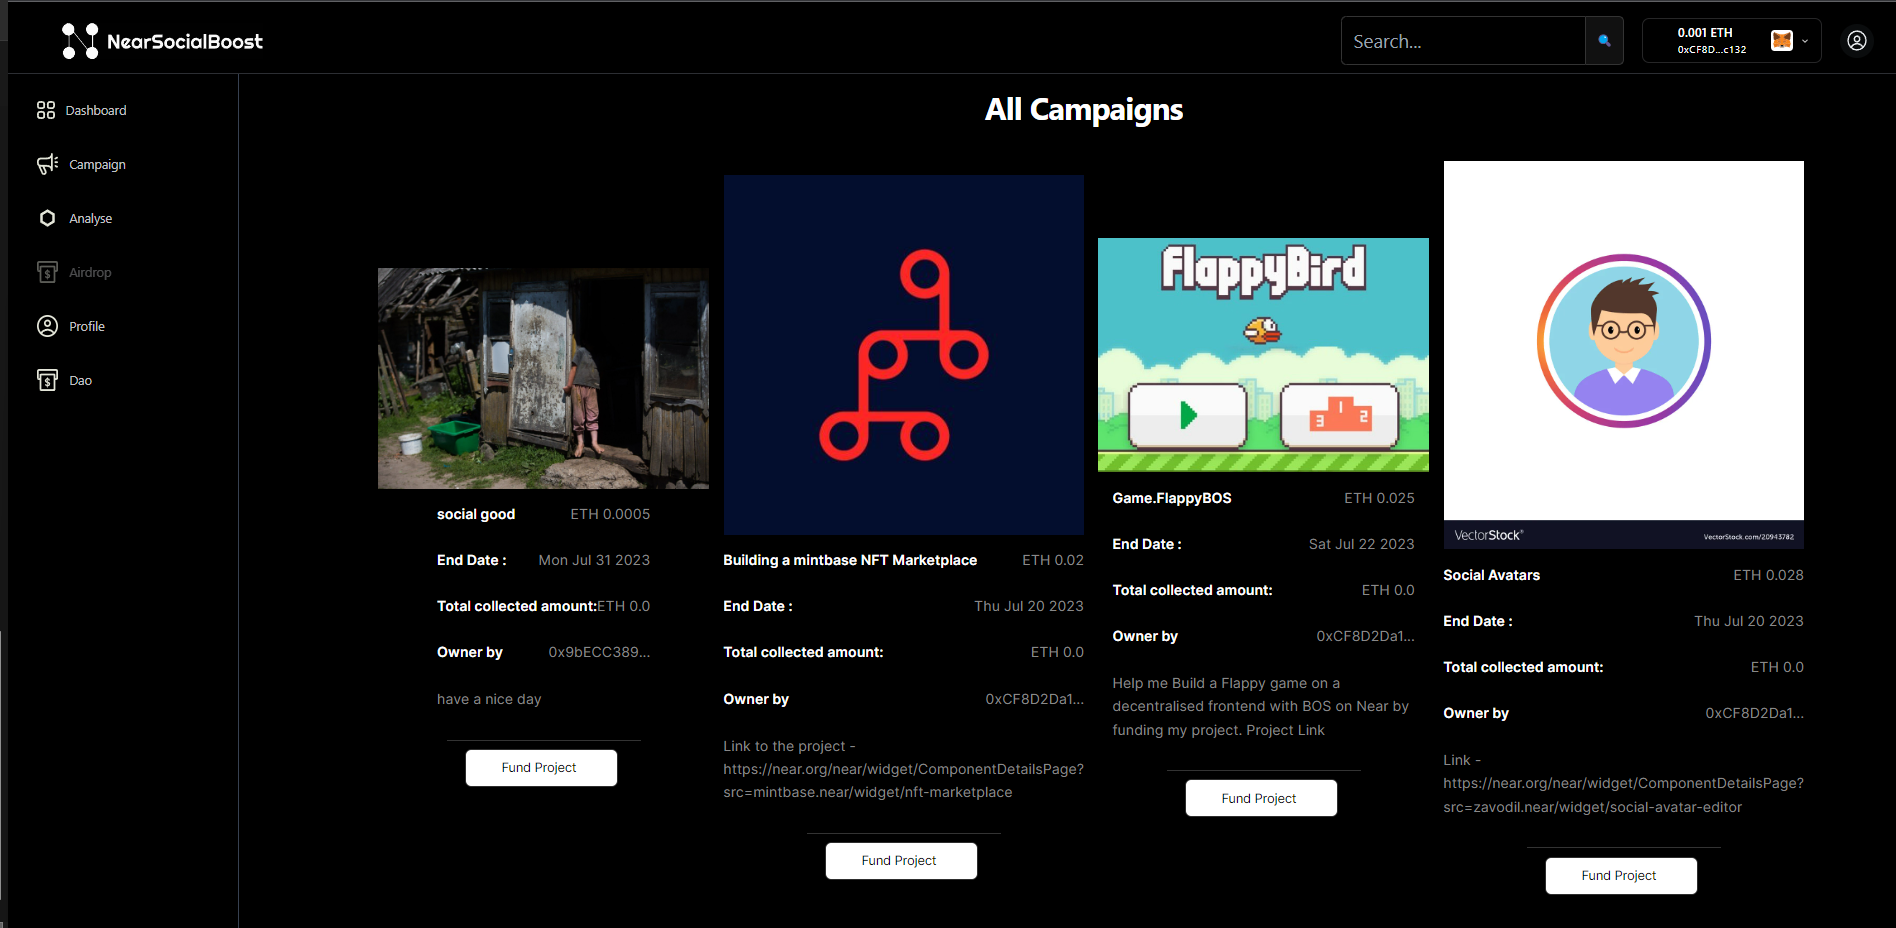Click target amount ETH 0.025
The image size is (1896, 928).
pyautogui.click(x=1379, y=498)
